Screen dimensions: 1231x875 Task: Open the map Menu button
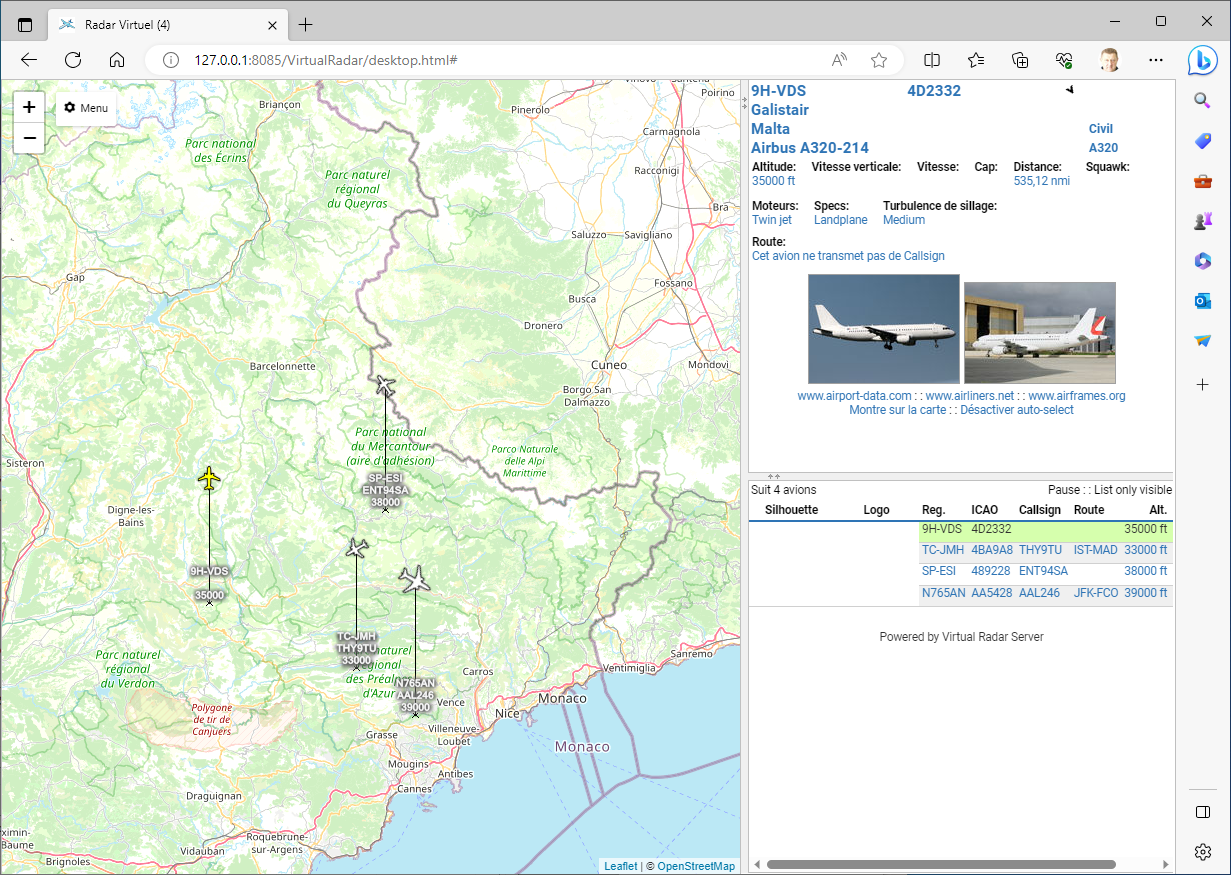tap(86, 108)
